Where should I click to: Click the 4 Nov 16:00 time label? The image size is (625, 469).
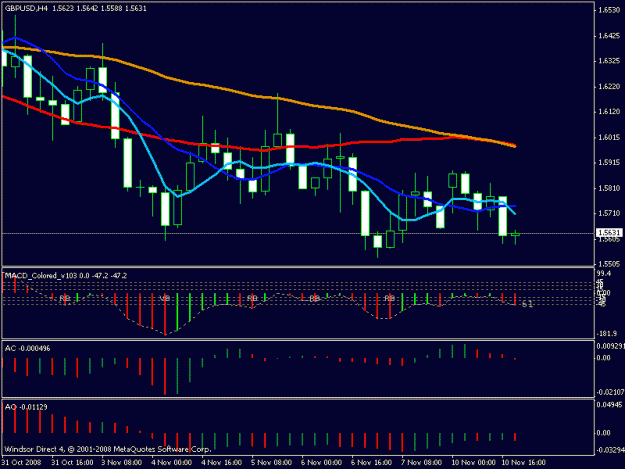[221, 462]
